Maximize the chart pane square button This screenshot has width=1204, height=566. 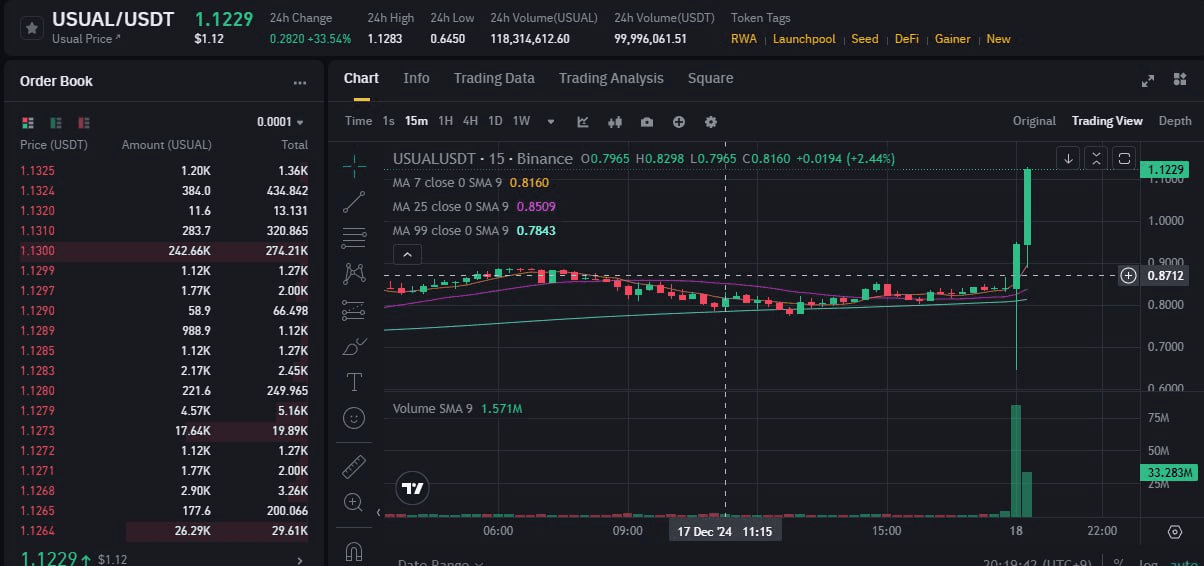pyautogui.click(x=1125, y=158)
